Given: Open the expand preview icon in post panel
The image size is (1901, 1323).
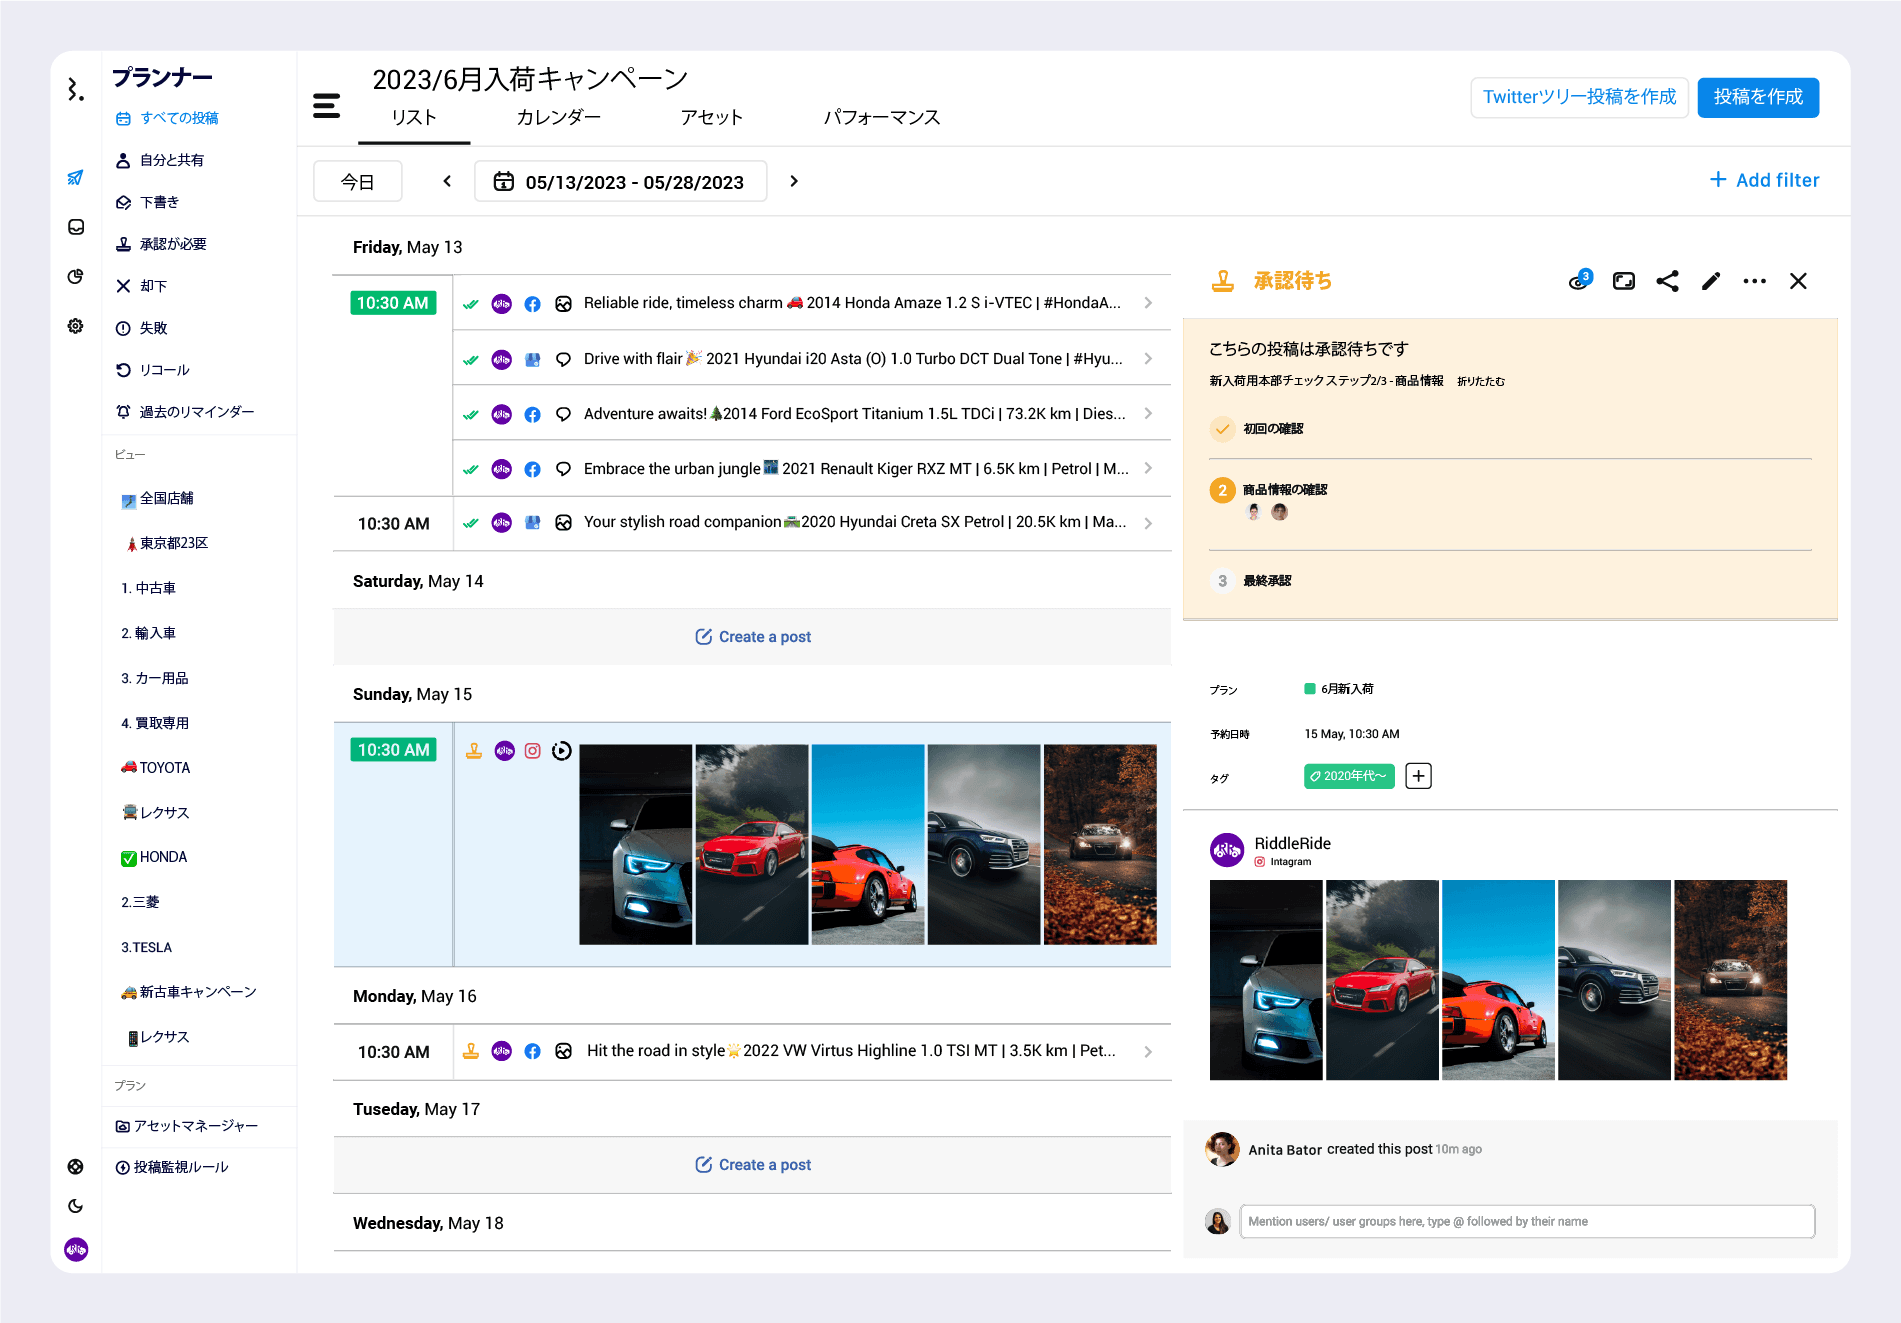Looking at the screenshot, I should [x=1624, y=281].
